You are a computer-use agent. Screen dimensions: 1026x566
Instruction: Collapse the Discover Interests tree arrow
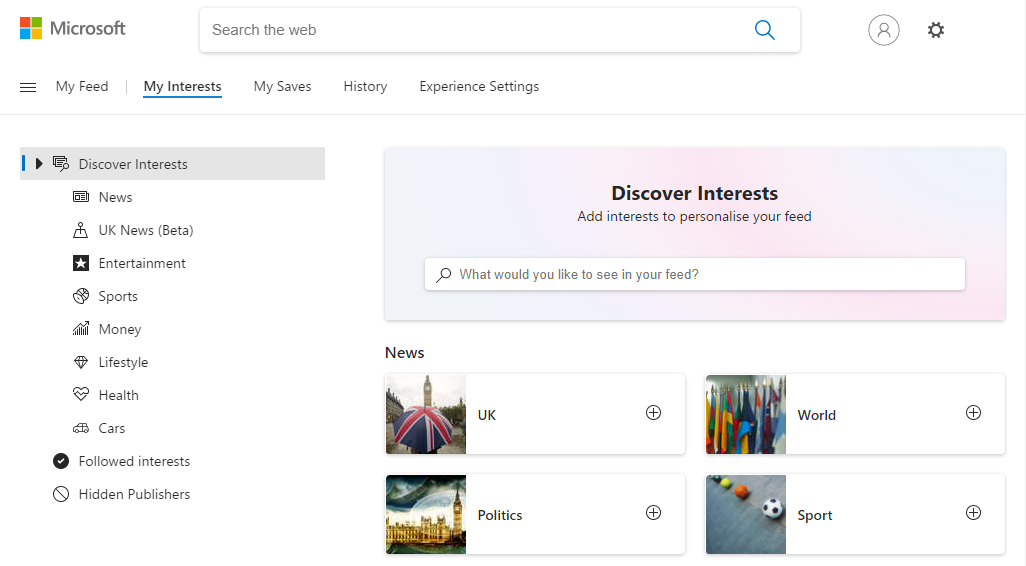pos(39,164)
